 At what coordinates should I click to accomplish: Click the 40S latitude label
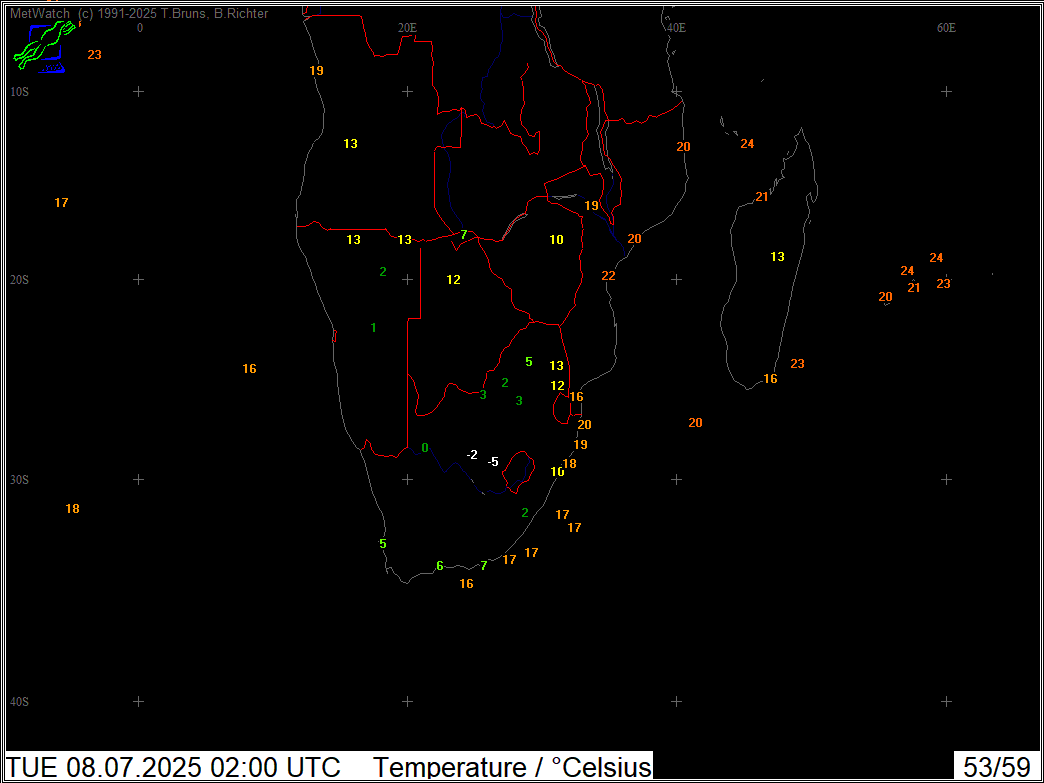click(20, 702)
